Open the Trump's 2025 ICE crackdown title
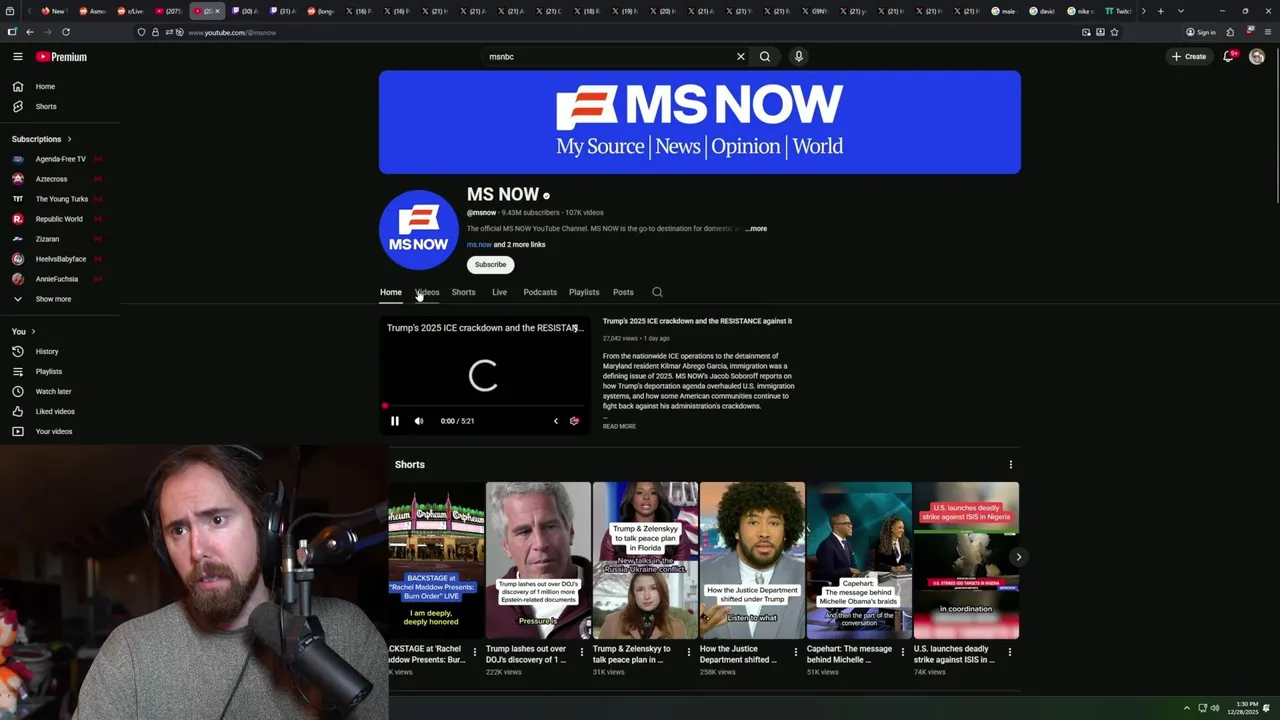This screenshot has height=720, width=1280. (x=697, y=321)
